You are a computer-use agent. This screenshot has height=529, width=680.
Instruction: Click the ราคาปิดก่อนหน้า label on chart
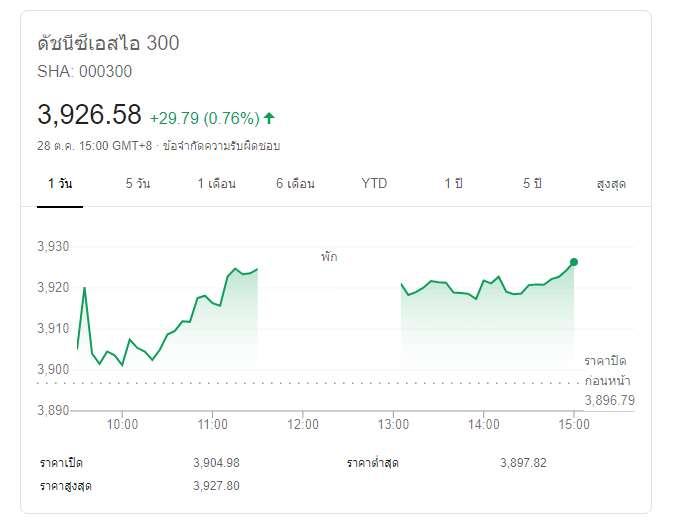tap(607, 370)
